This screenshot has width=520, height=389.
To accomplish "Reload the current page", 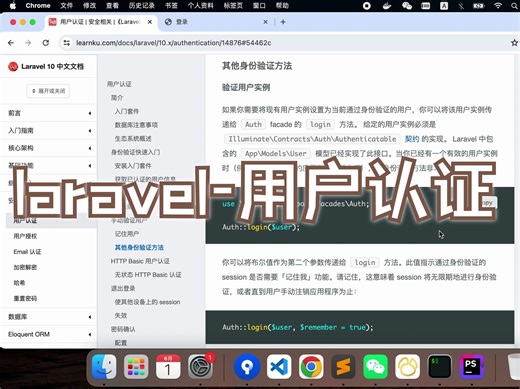I will click(46, 43).
